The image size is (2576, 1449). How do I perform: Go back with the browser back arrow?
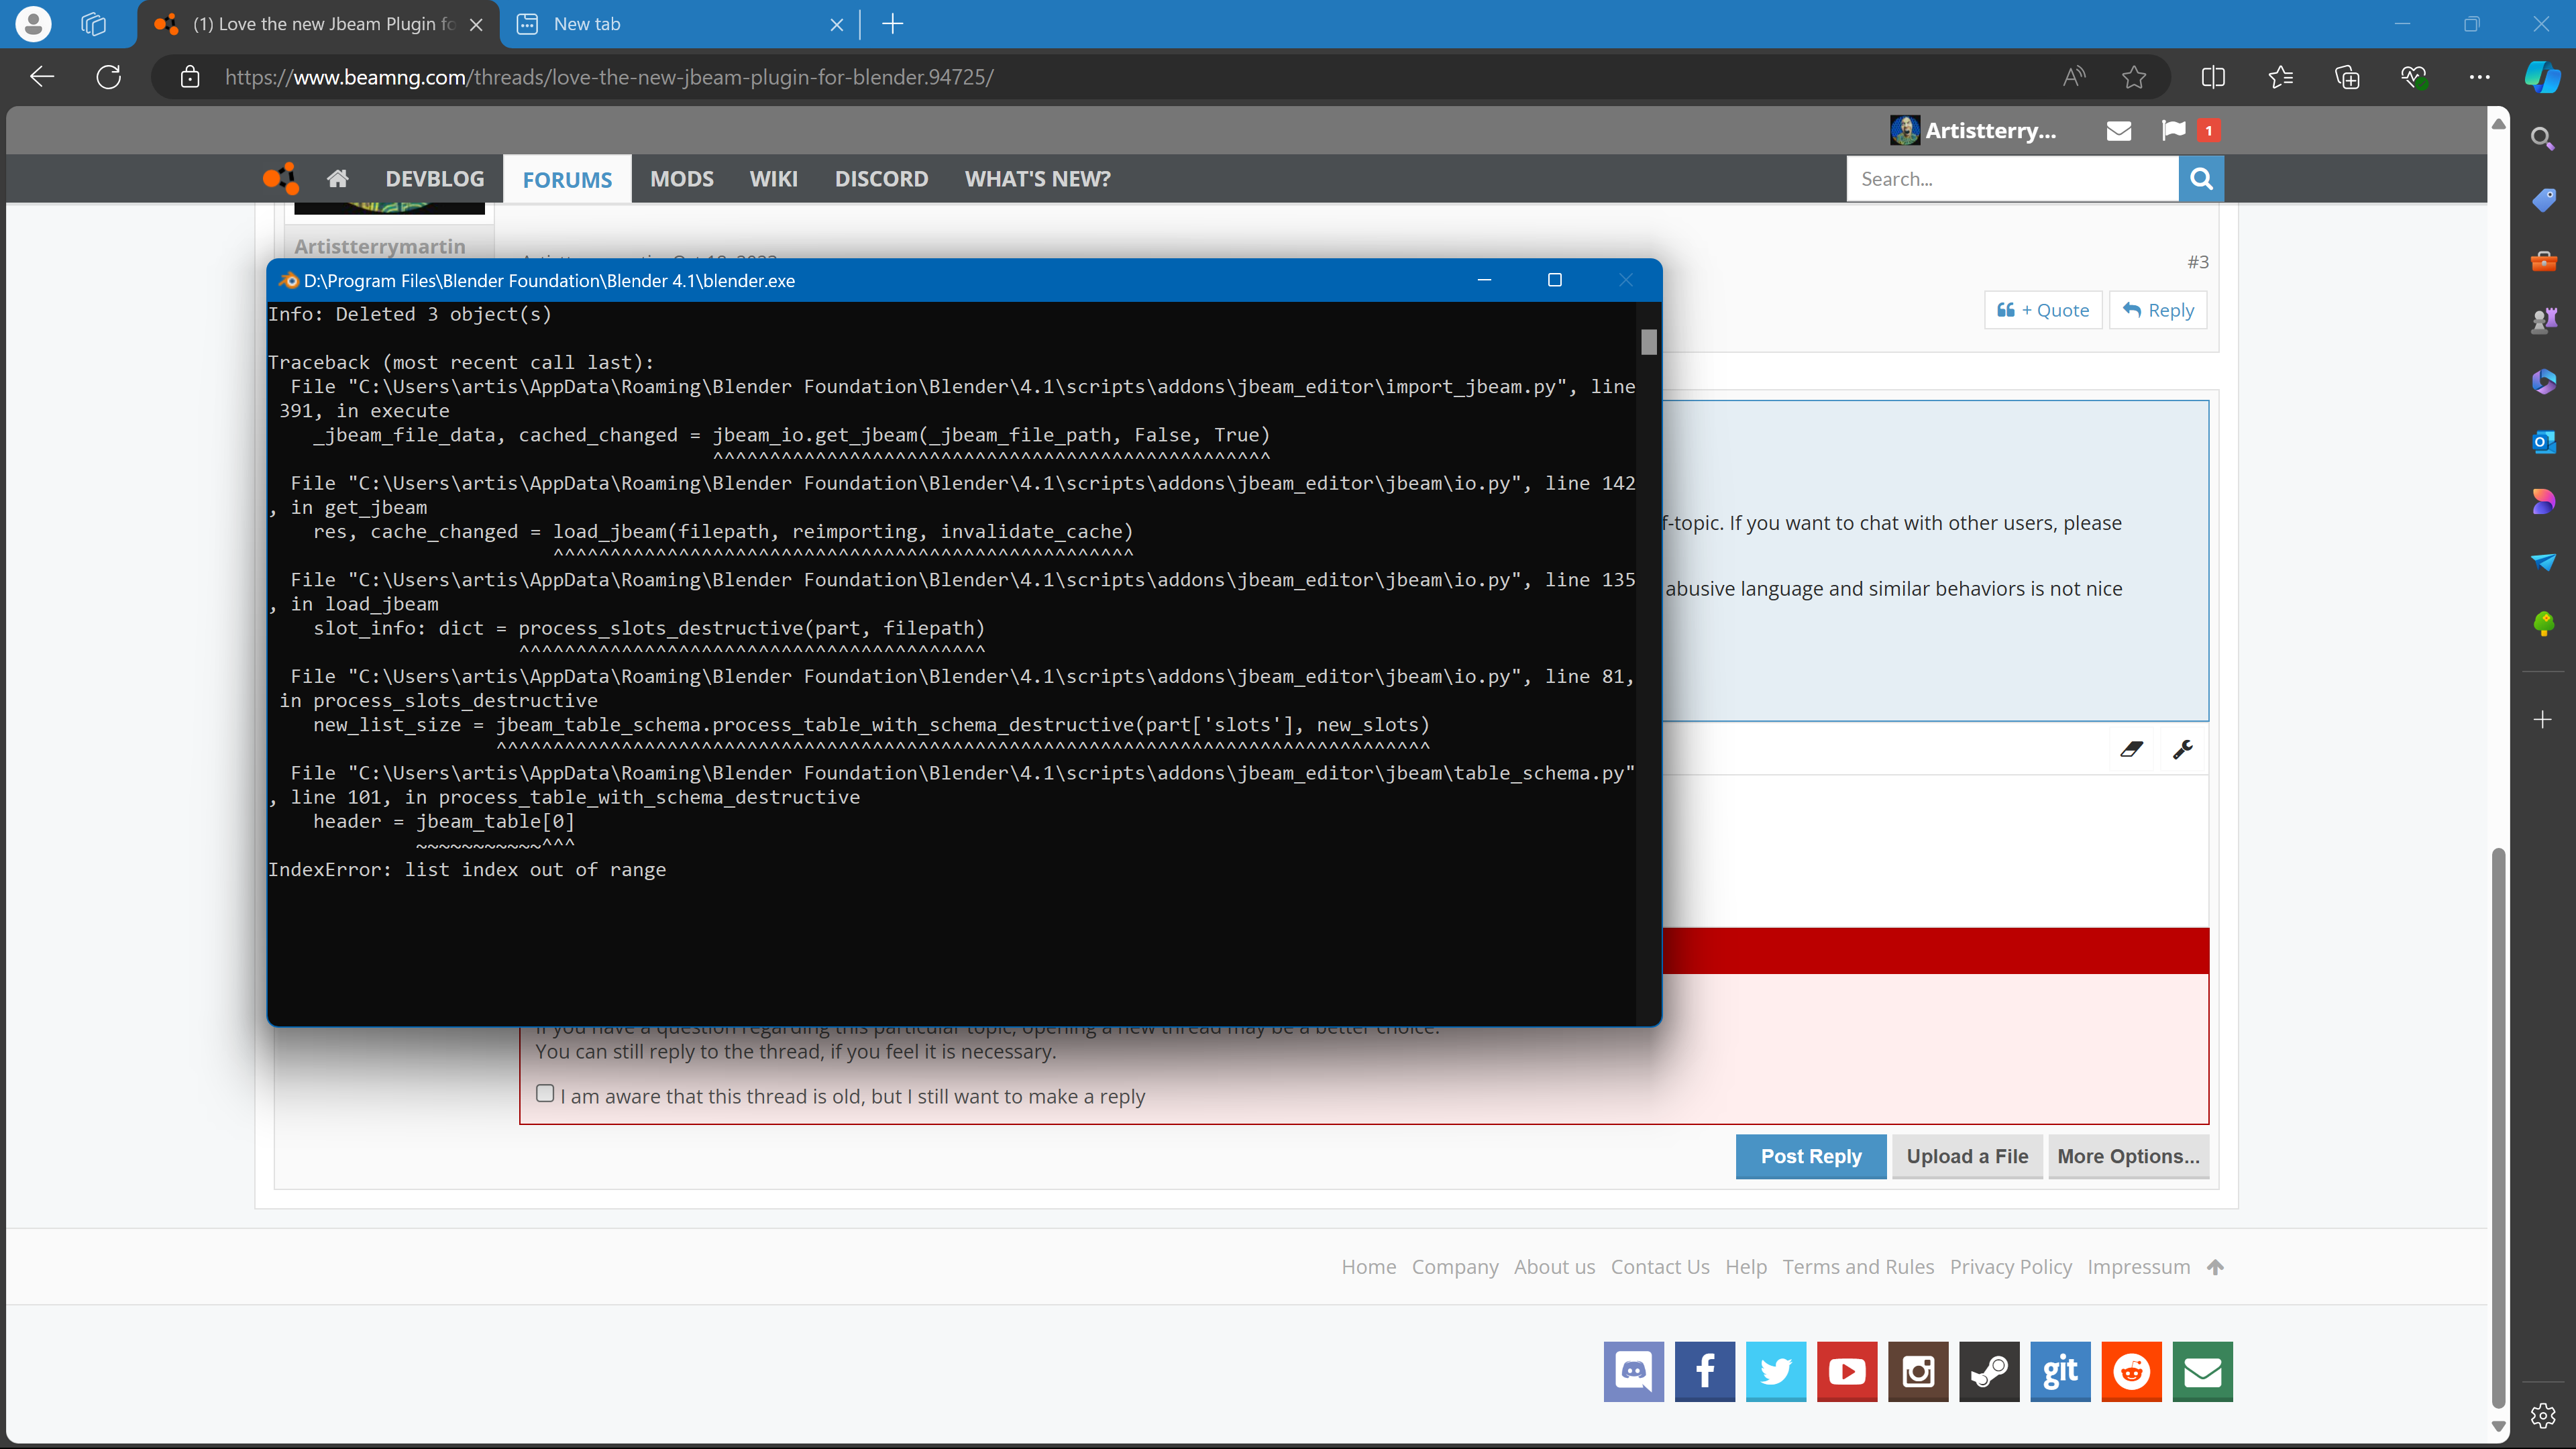pyautogui.click(x=42, y=77)
